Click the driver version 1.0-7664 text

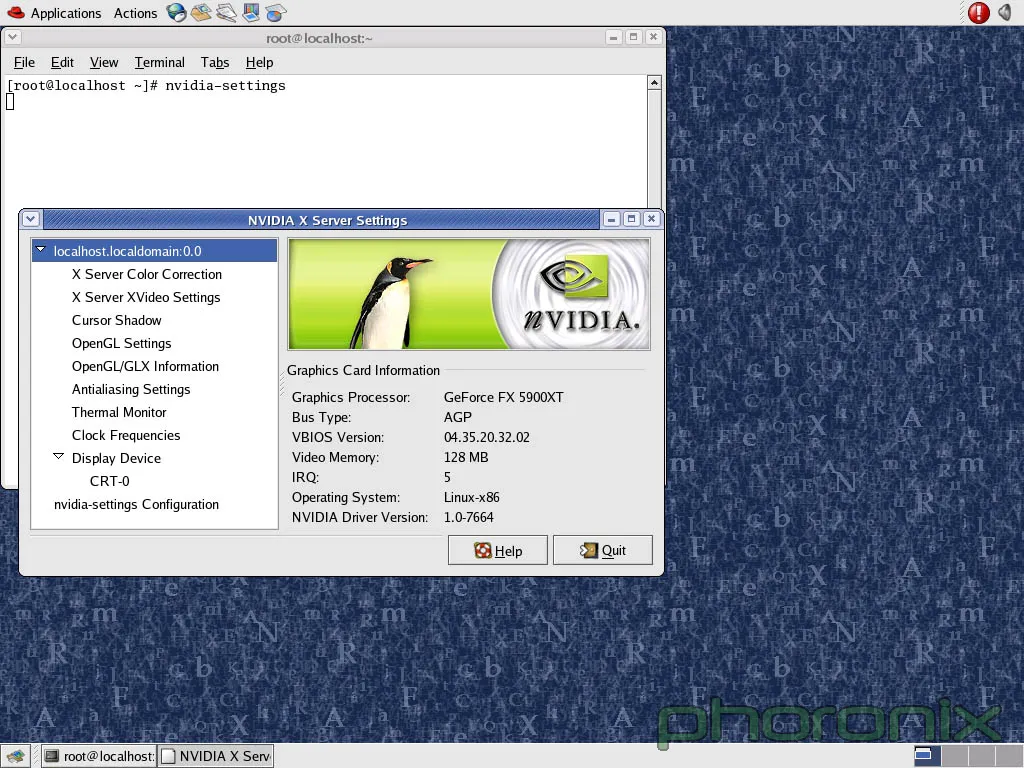pos(468,517)
